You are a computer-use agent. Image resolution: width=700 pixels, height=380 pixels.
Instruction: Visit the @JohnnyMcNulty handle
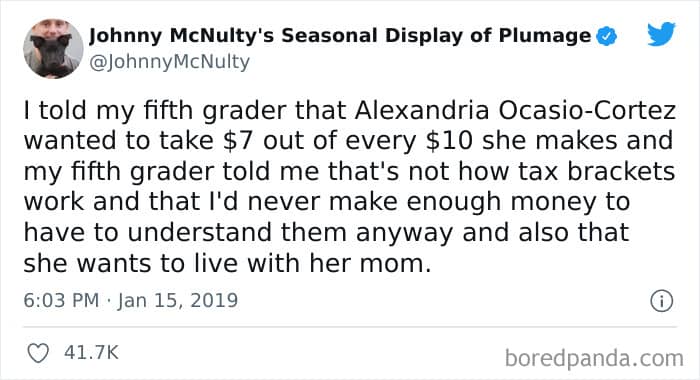click(x=169, y=62)
